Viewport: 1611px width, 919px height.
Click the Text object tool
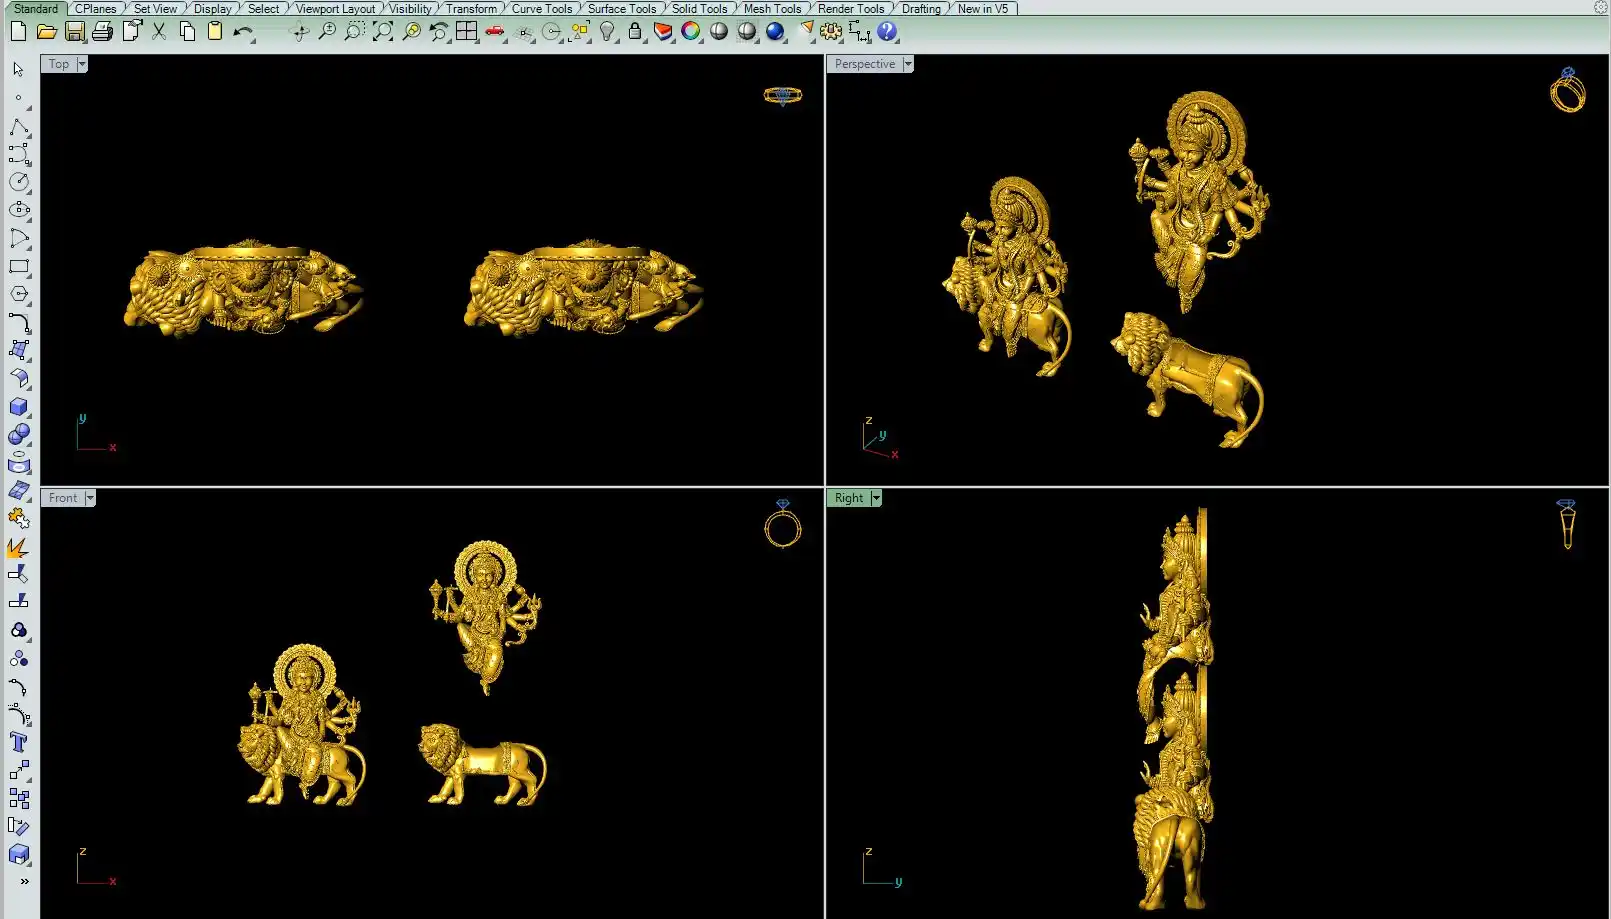(19, 742)
